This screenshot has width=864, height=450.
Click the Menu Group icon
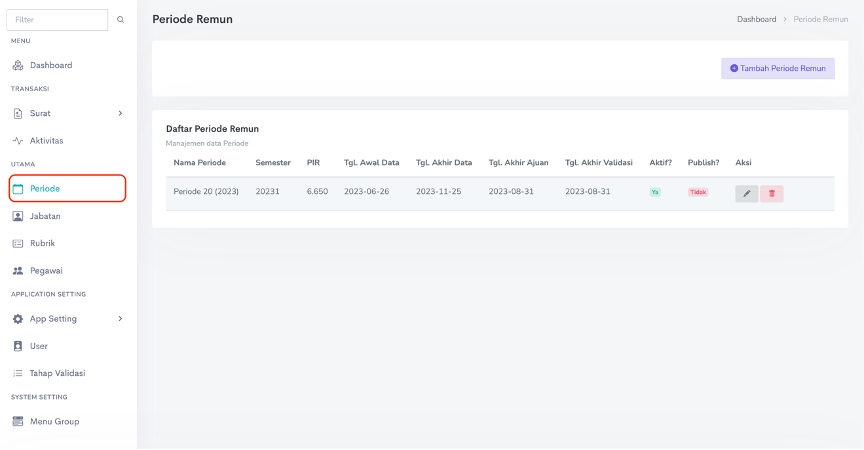[18, 422]
